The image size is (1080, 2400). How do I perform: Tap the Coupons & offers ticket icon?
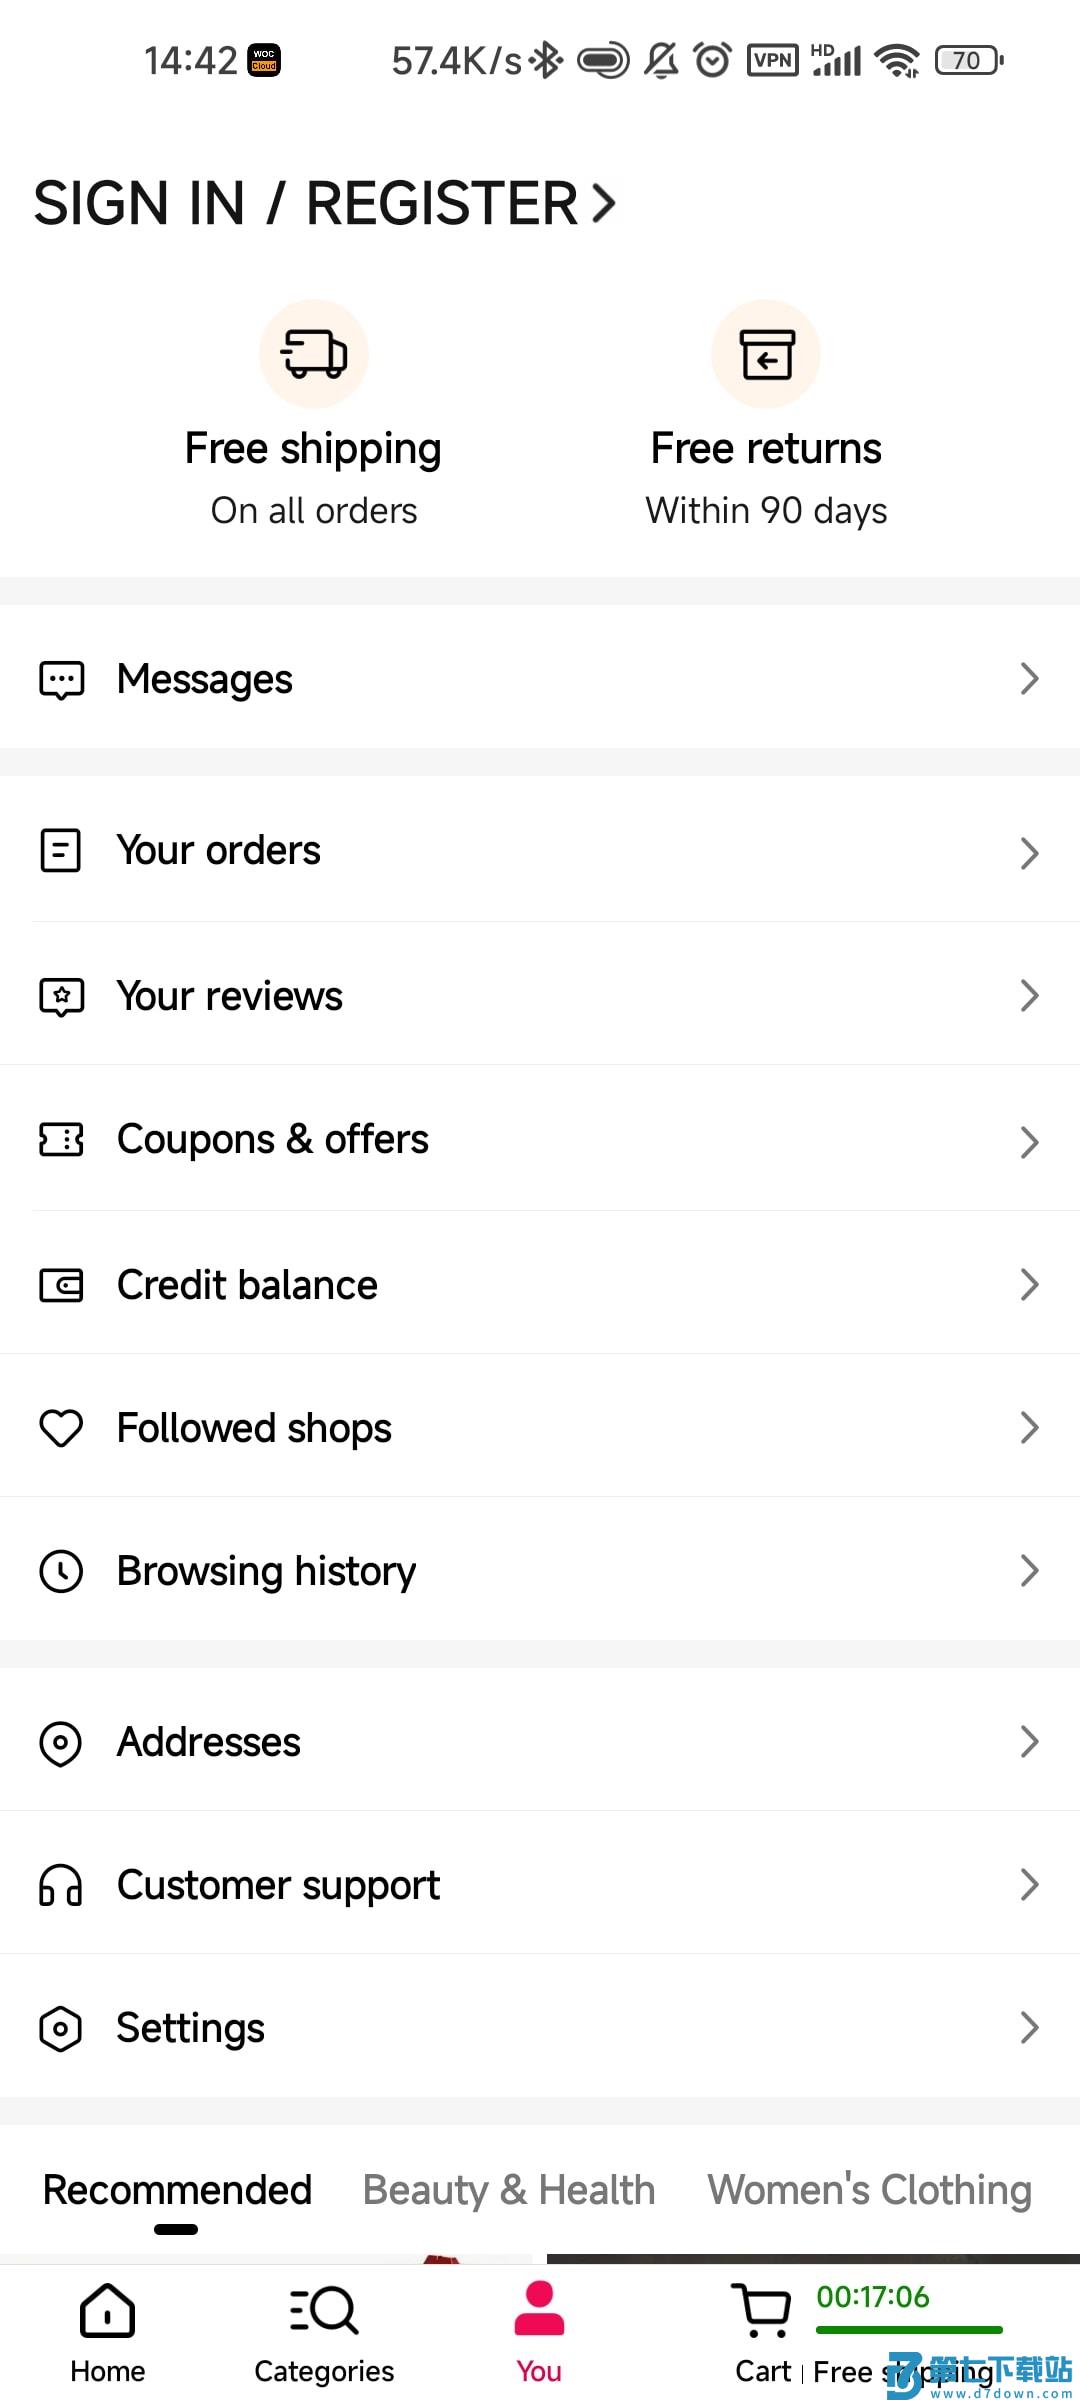(x=61, y=1139)
